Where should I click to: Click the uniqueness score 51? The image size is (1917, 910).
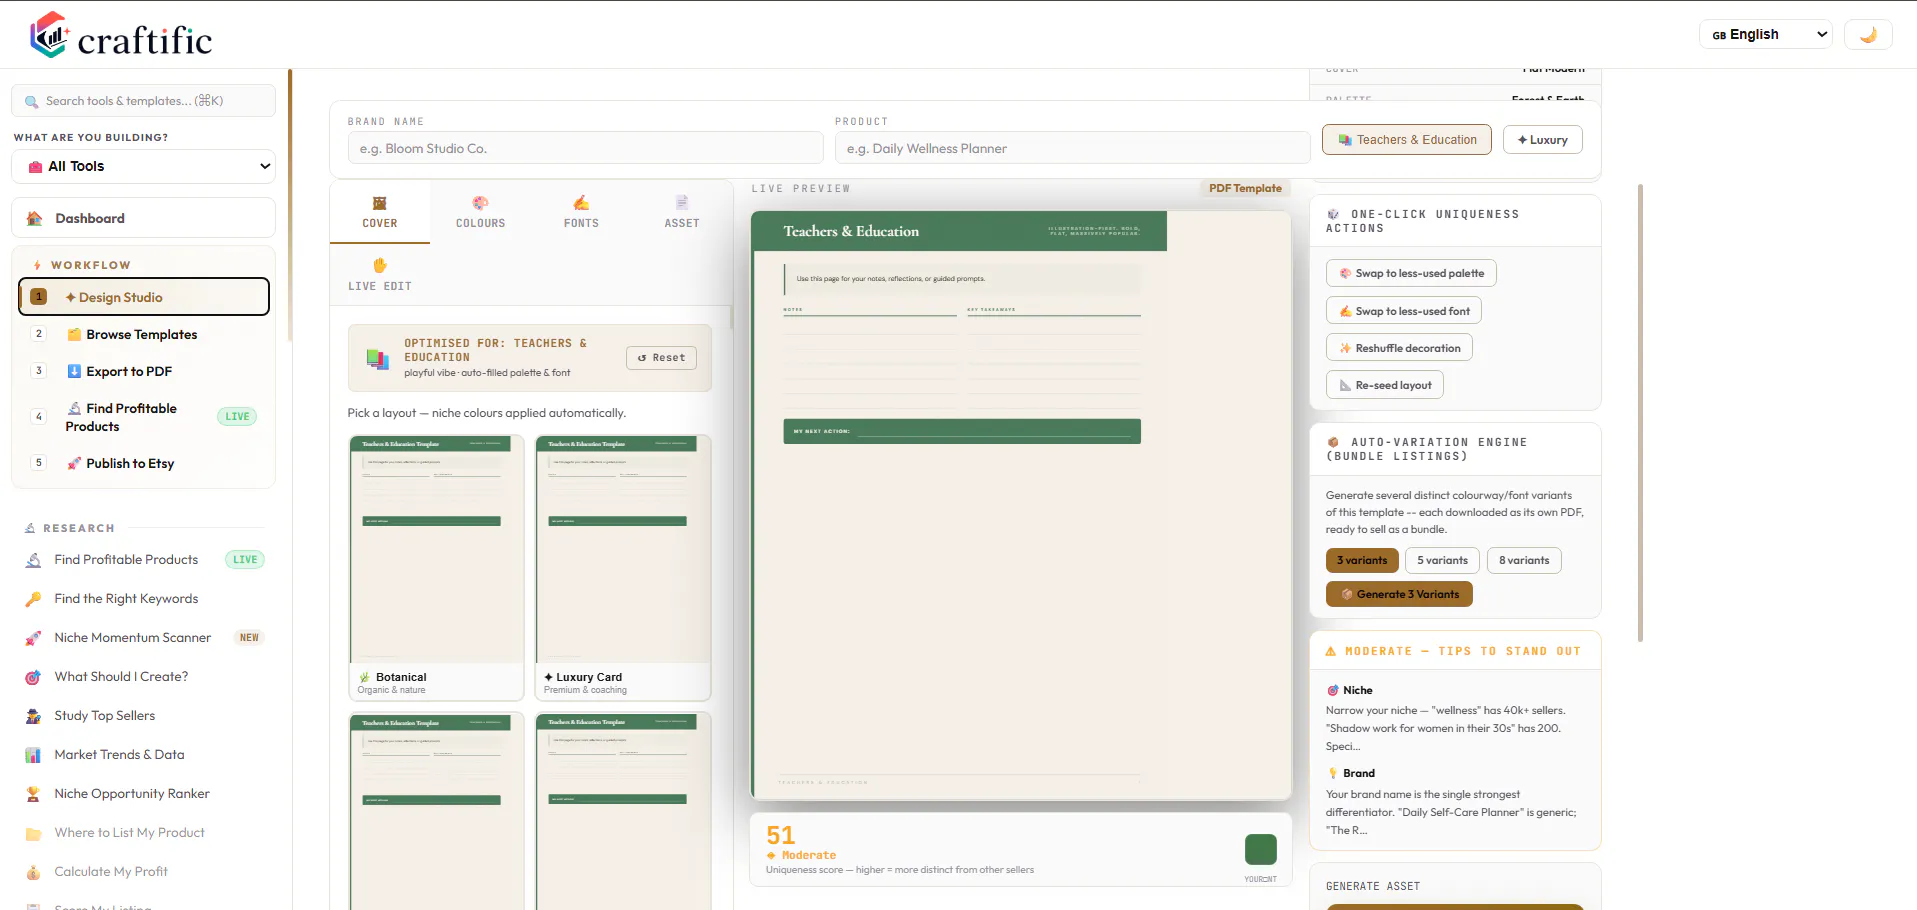coord(781,835)
